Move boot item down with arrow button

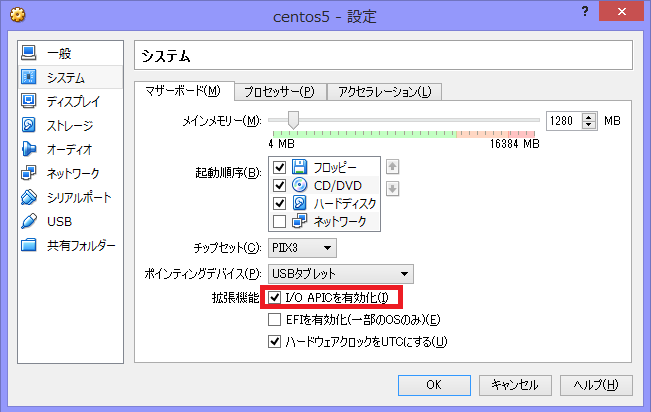point(392,189)
